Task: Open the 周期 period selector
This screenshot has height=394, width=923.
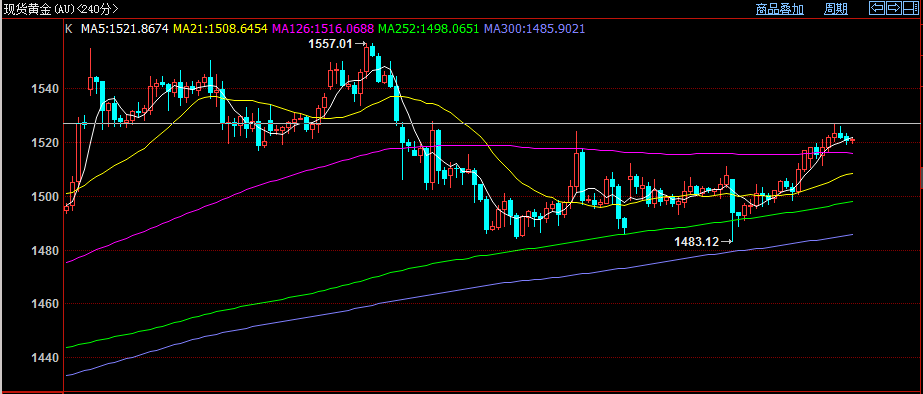Action: 836,8
